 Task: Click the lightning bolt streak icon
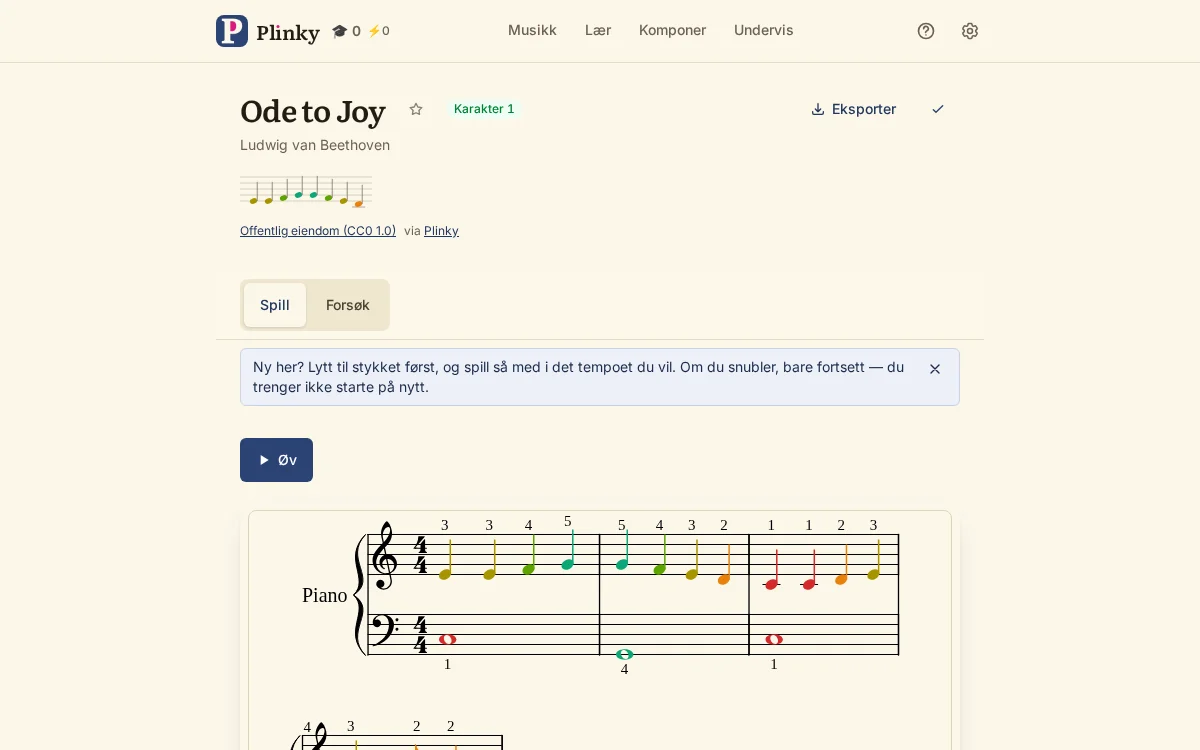374,31
